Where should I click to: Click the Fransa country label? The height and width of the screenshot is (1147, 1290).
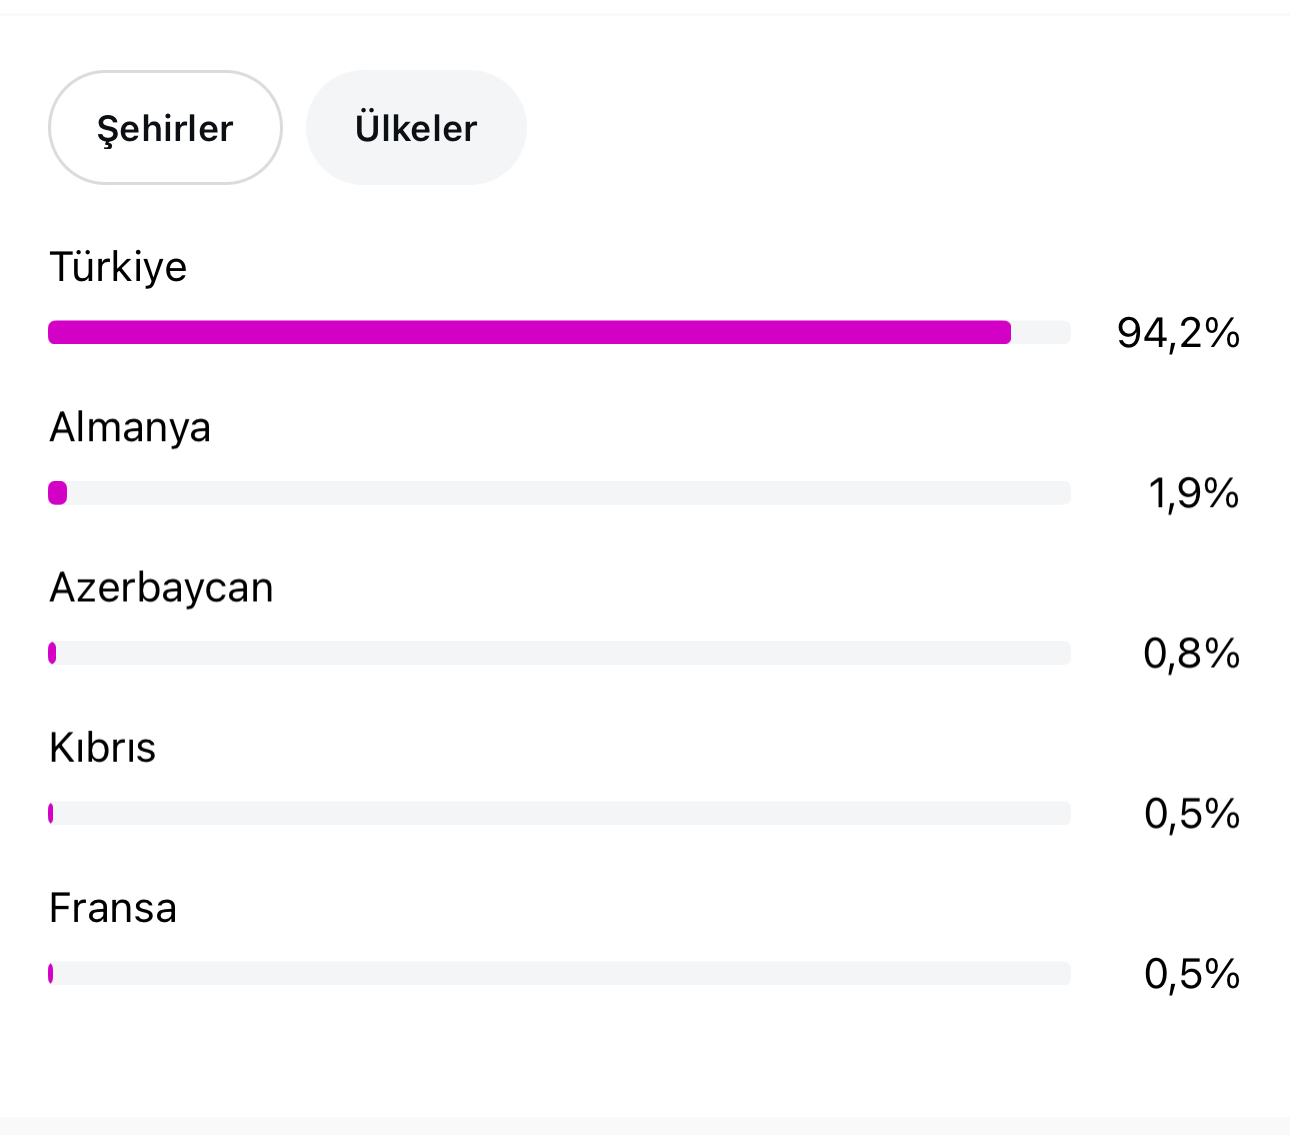pos(113,908)
